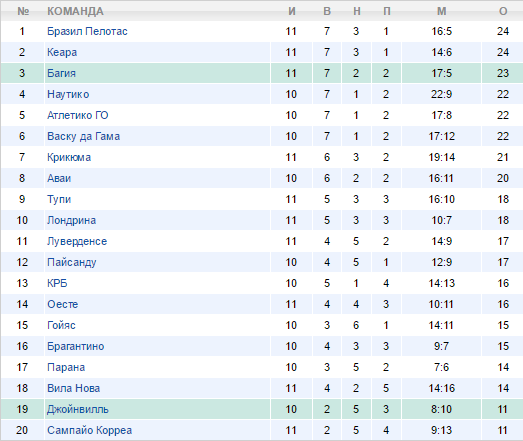Select the highlighted Джойнвилль team link
The image size is (523, 441).
(x=78, y=410)
